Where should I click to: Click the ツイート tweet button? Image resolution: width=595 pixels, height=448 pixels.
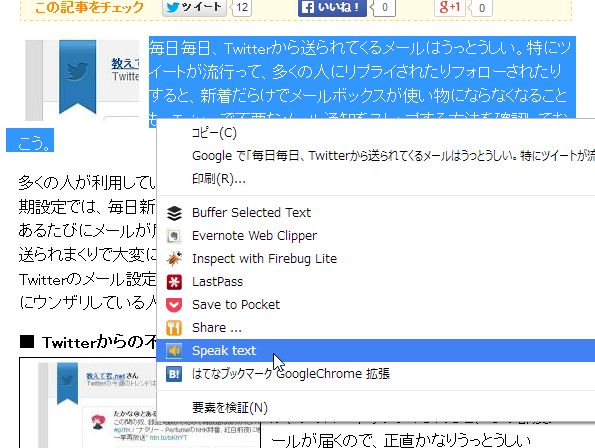click(x=194, y=7)
